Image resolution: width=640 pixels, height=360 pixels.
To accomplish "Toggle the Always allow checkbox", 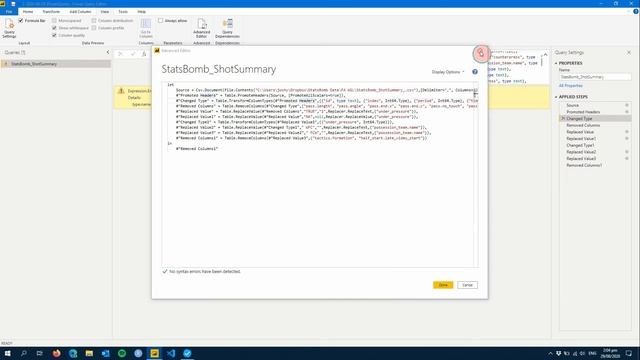I will pyautogui.click(x=160, y=20).
